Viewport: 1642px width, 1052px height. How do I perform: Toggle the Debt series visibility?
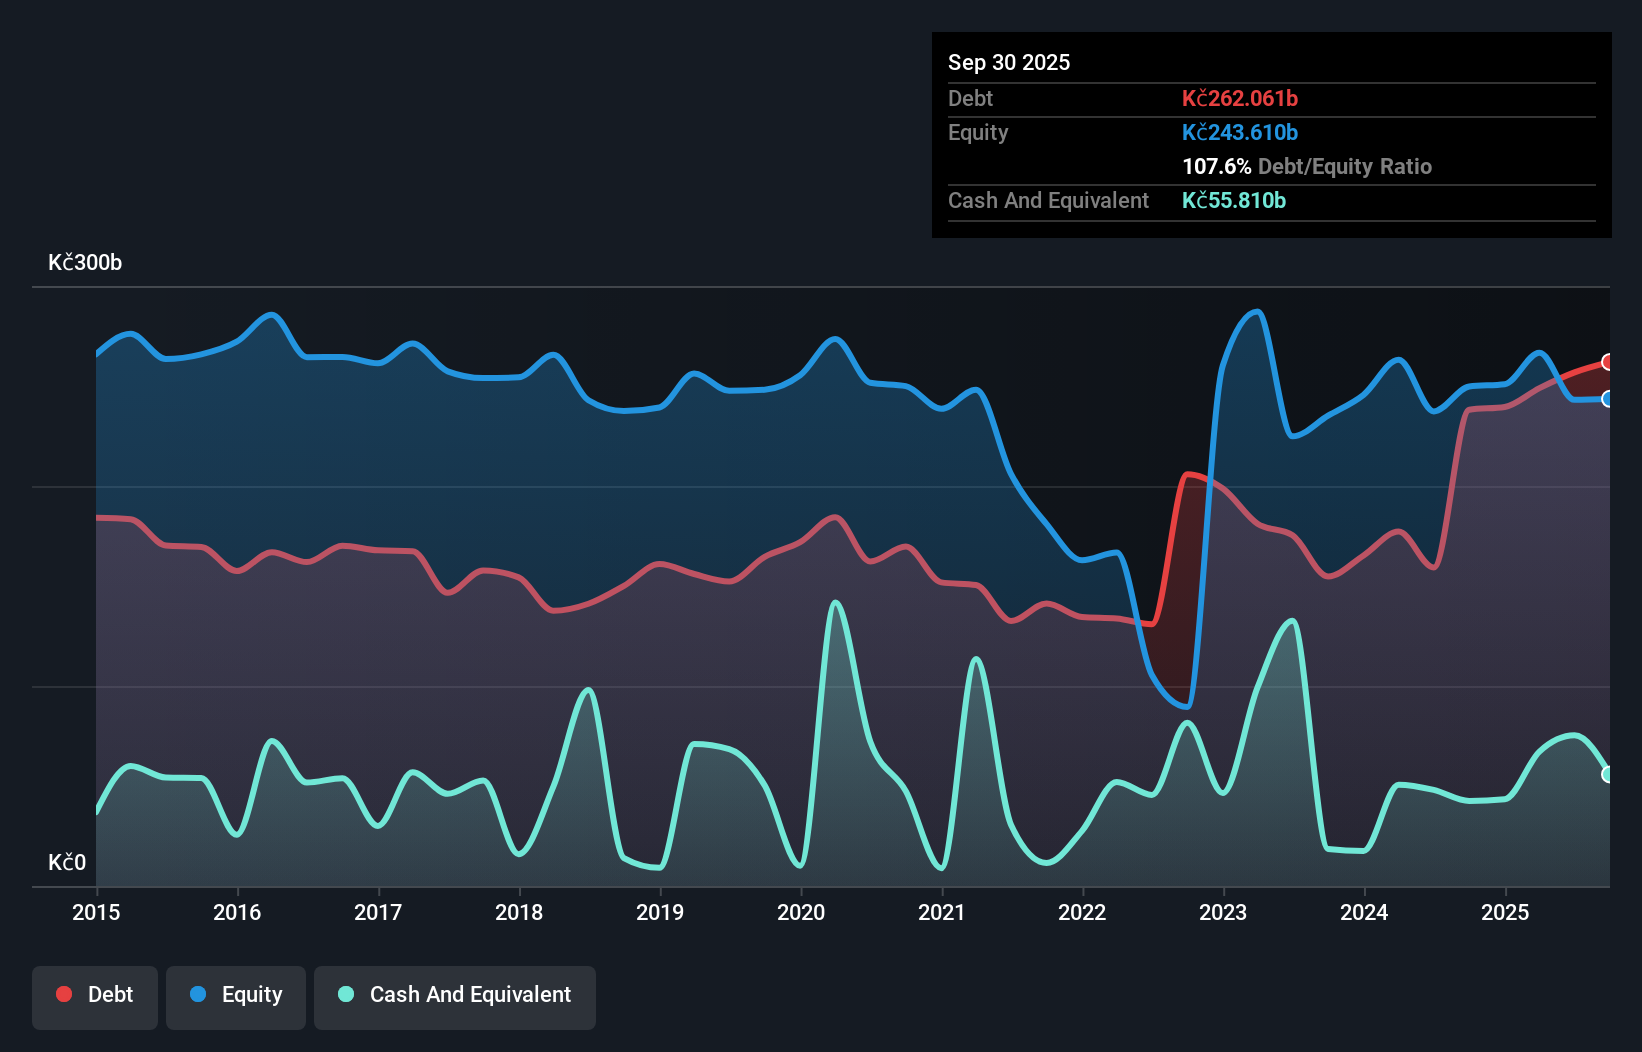94,995
